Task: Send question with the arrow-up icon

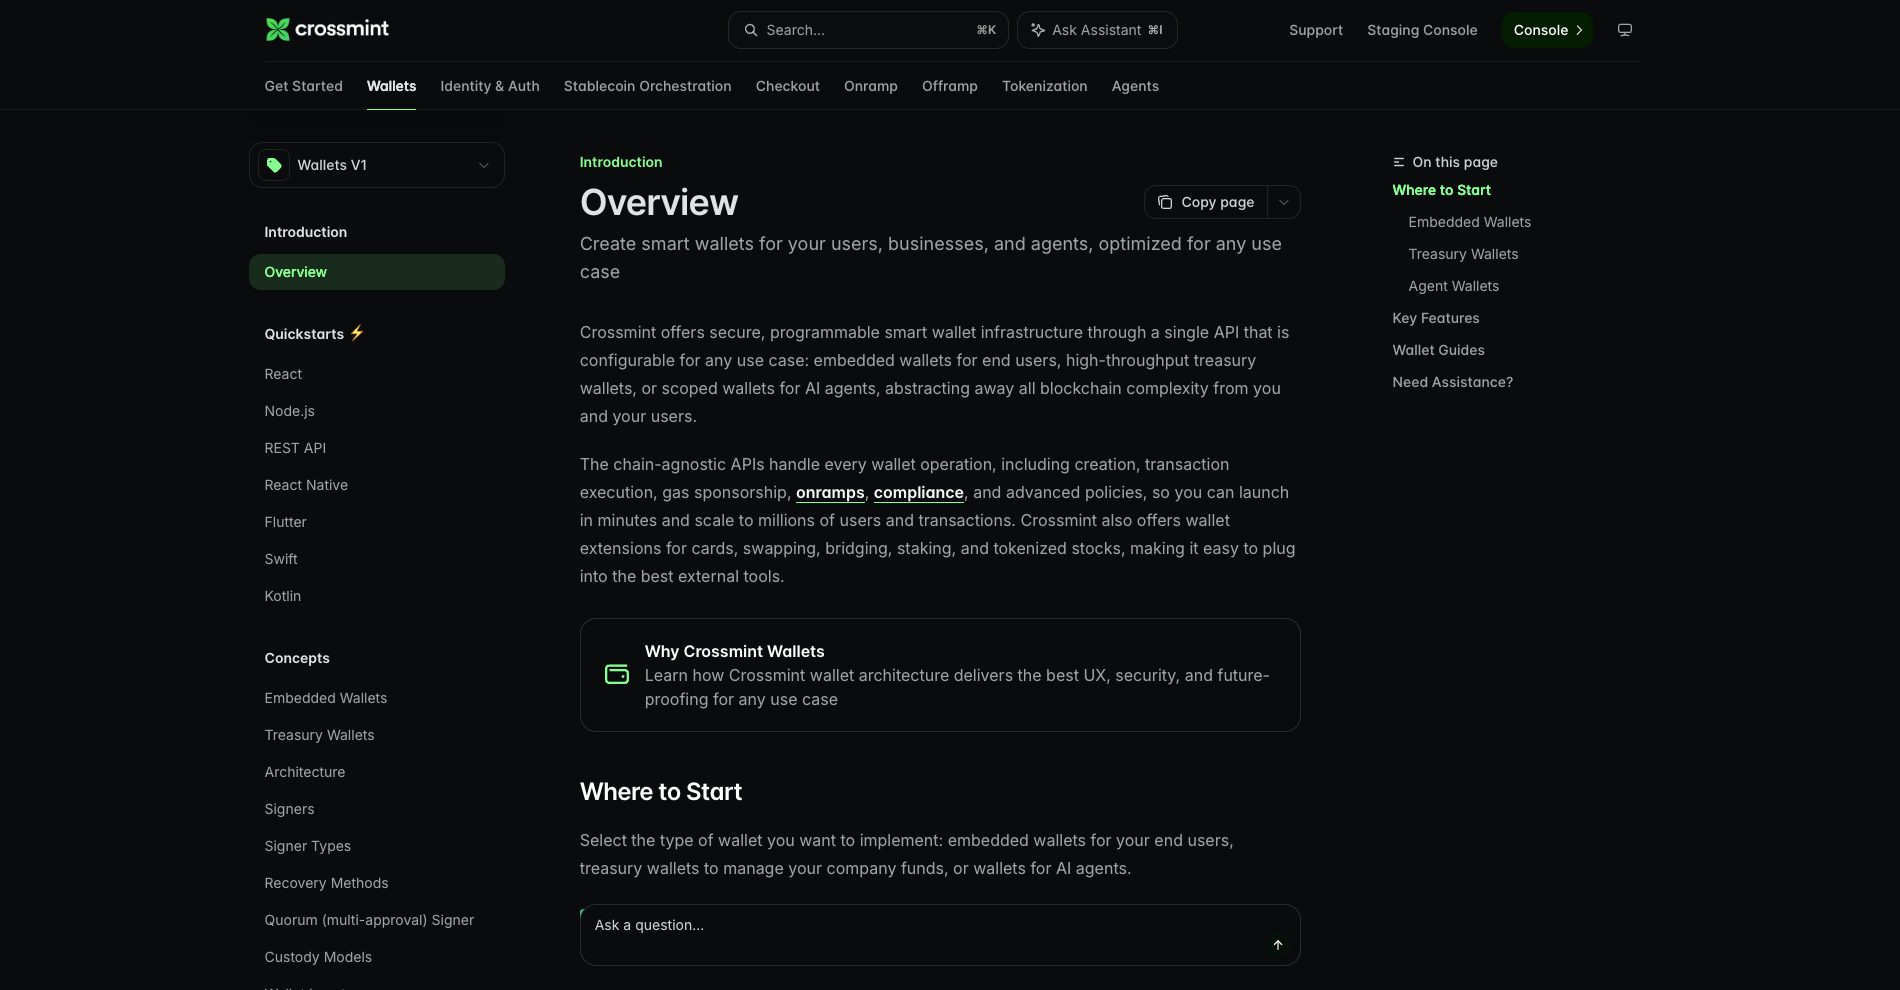Action: (x=1278, y=945)
